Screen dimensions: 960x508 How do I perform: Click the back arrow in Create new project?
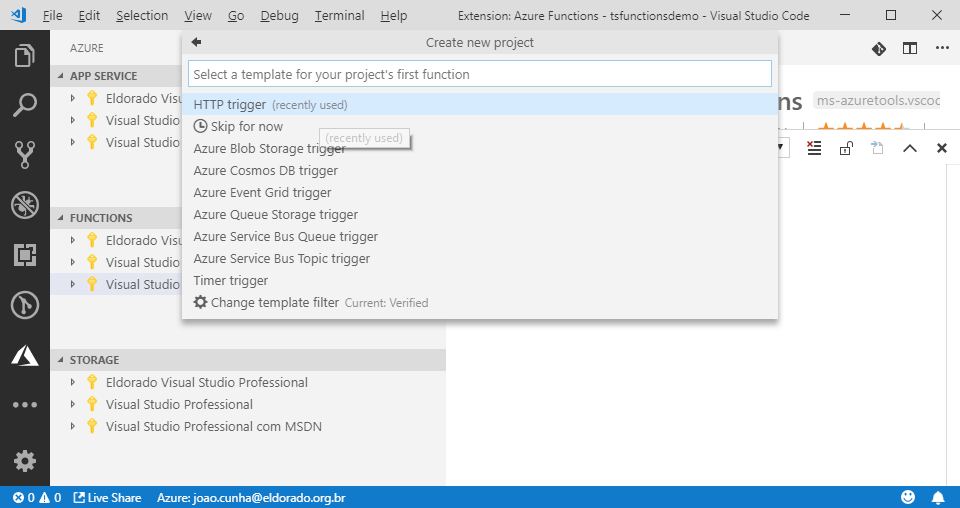[196, 42]
